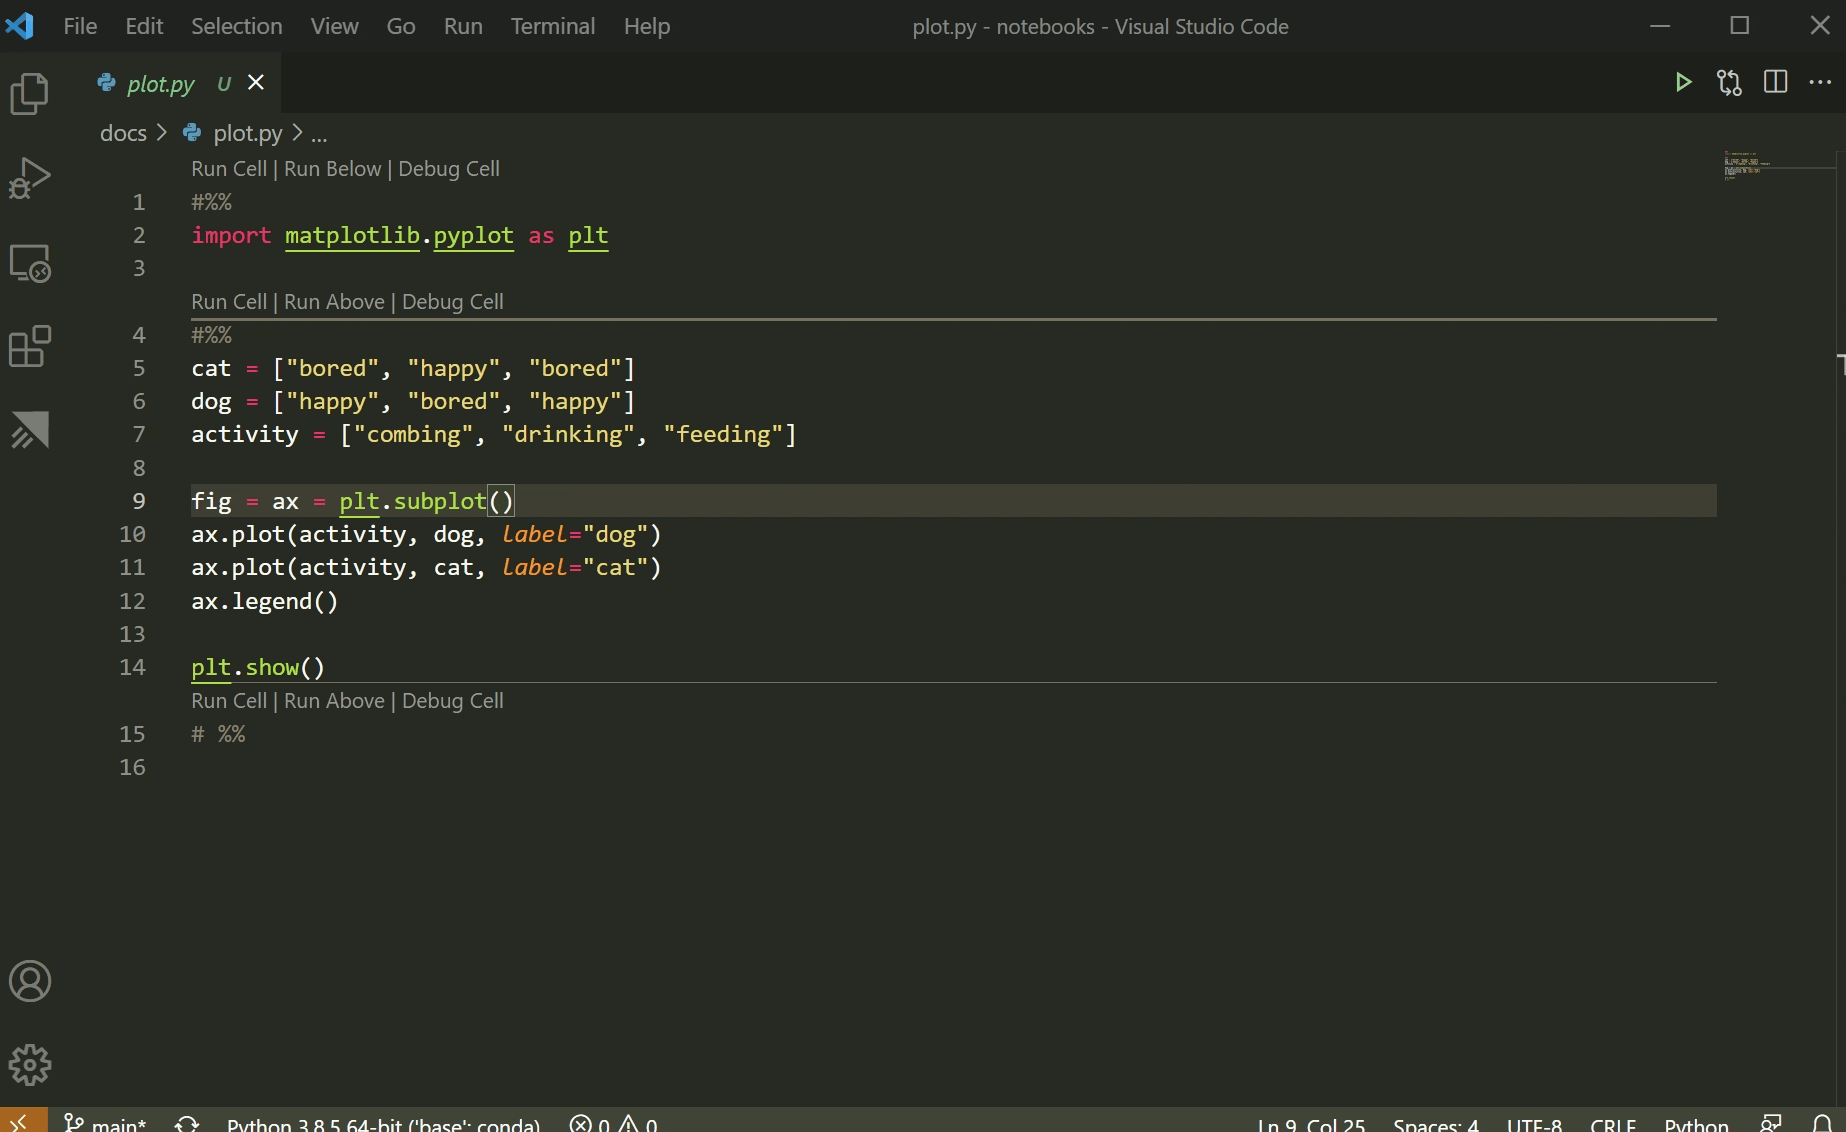Viewport: 1846px width, 1132px height.
Task: Click Run Cell above line 1
Action: point(227,168)
